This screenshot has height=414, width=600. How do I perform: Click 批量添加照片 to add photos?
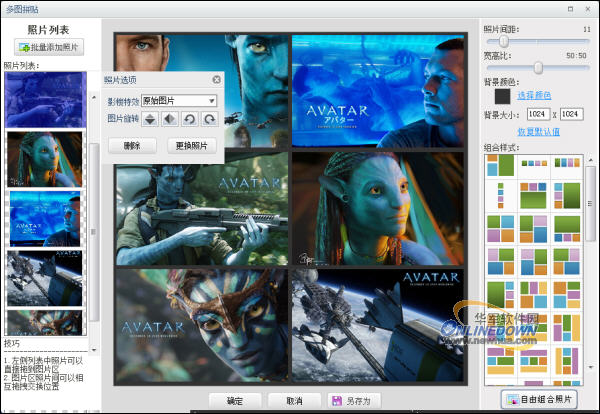point(50,47)
